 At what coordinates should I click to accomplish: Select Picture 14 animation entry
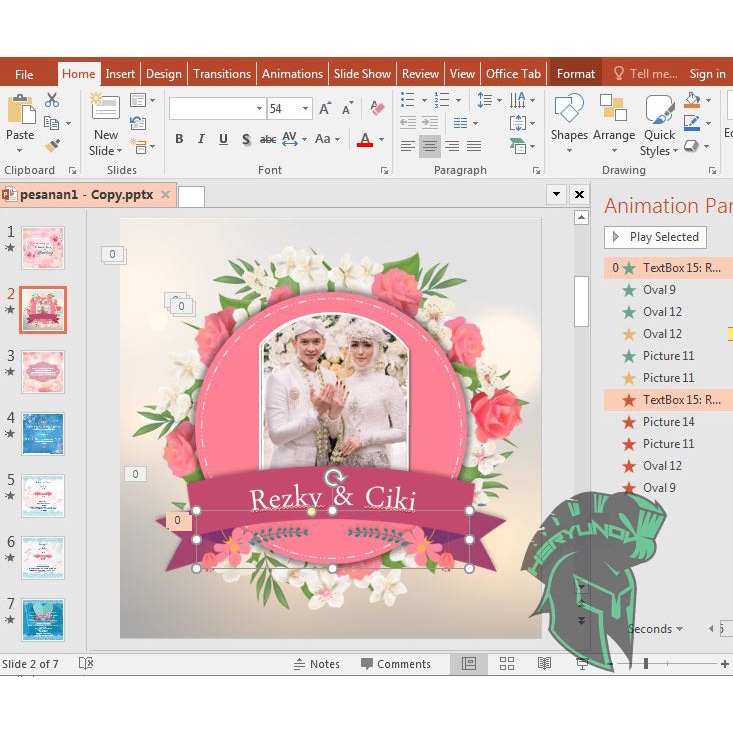click(x=668, y=422)
